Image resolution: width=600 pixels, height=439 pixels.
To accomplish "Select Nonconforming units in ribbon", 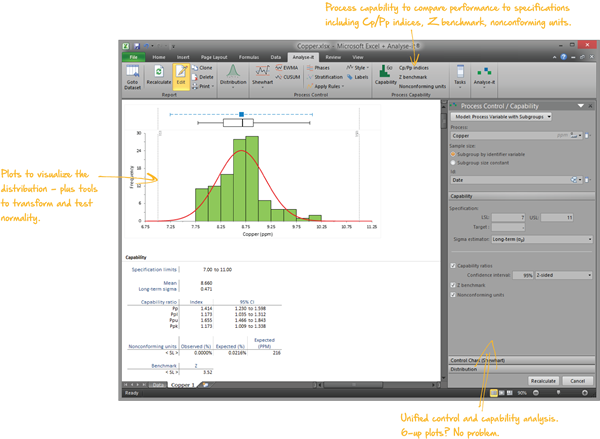I will pyautogui.click(x=422, y=86).
